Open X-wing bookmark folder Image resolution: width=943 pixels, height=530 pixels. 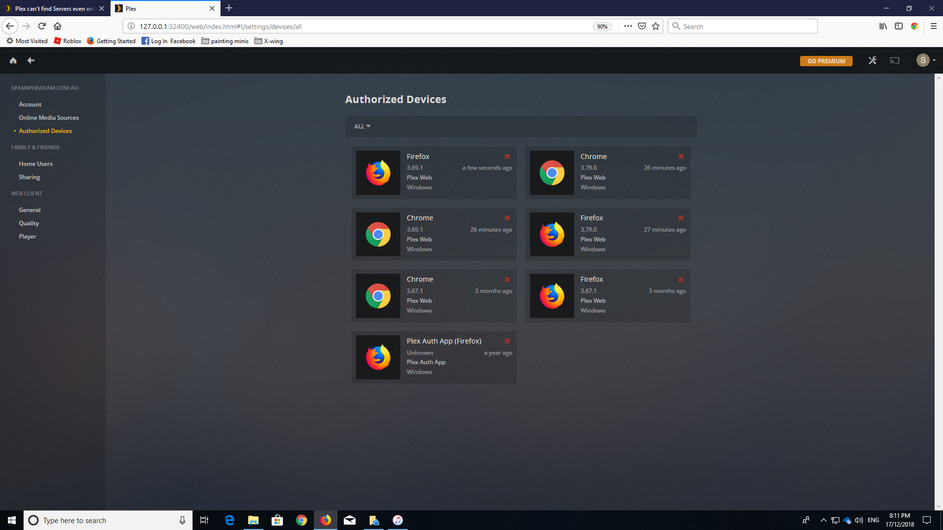click(269, 41)
